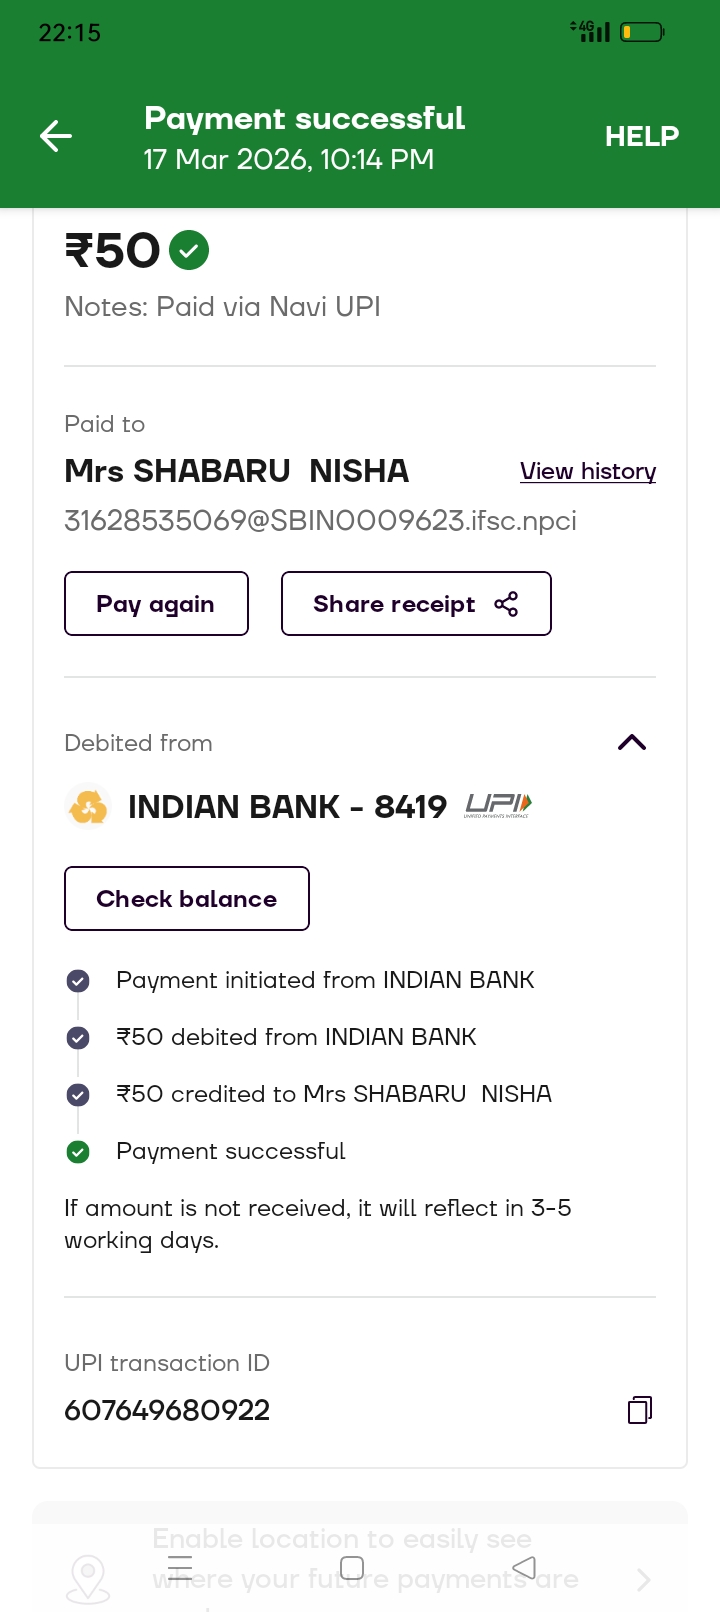The height and width of the screenshot is (1612, 720).
Task: Open HELP in the top bar
Action: 641,136
